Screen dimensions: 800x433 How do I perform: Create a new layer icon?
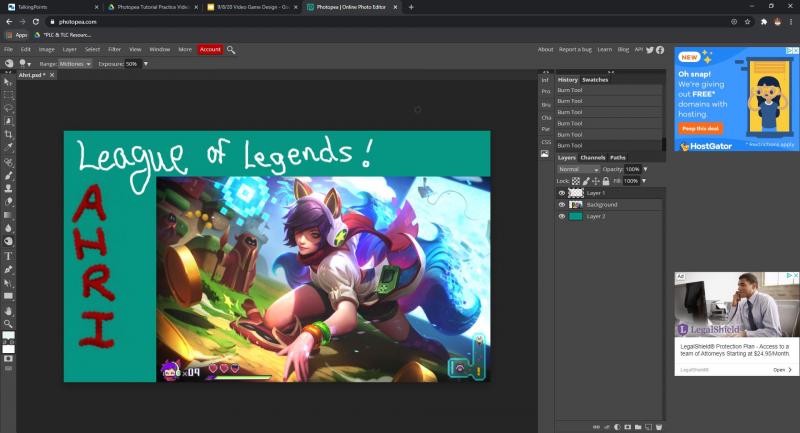pyautogui.click(x=648, y=427)
